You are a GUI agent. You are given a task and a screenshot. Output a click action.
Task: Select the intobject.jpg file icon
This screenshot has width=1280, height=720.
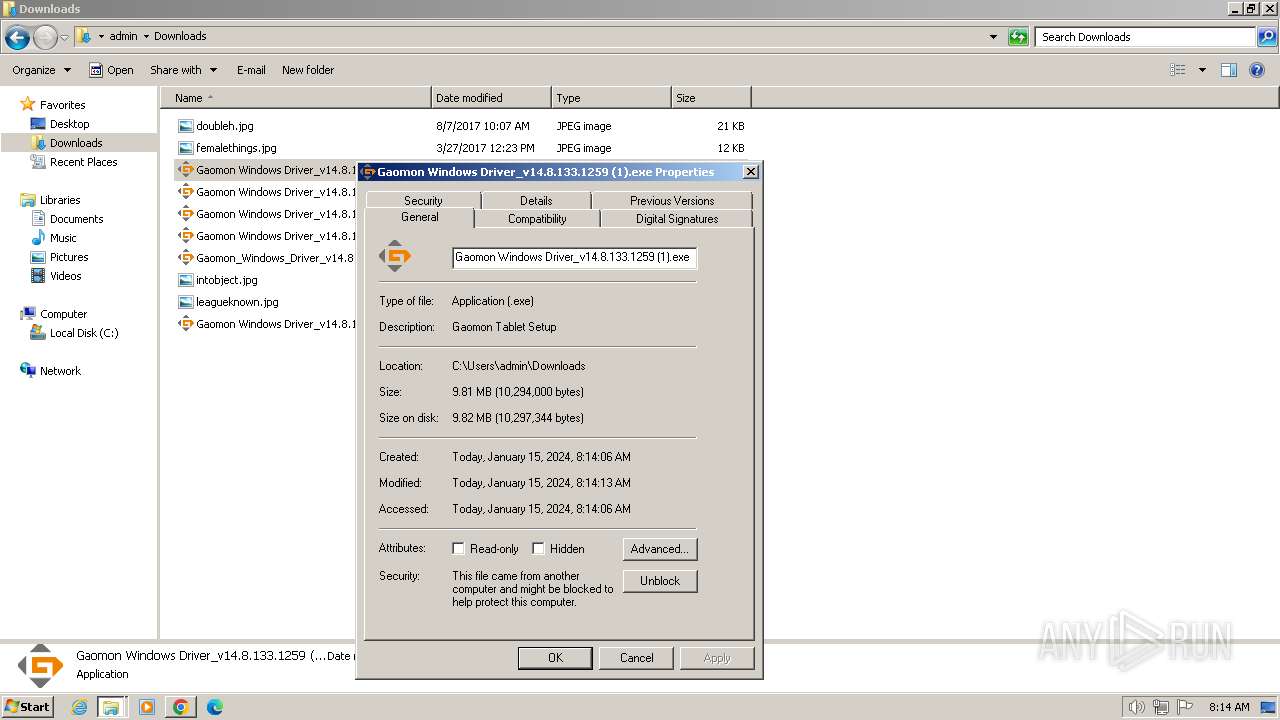185,280
